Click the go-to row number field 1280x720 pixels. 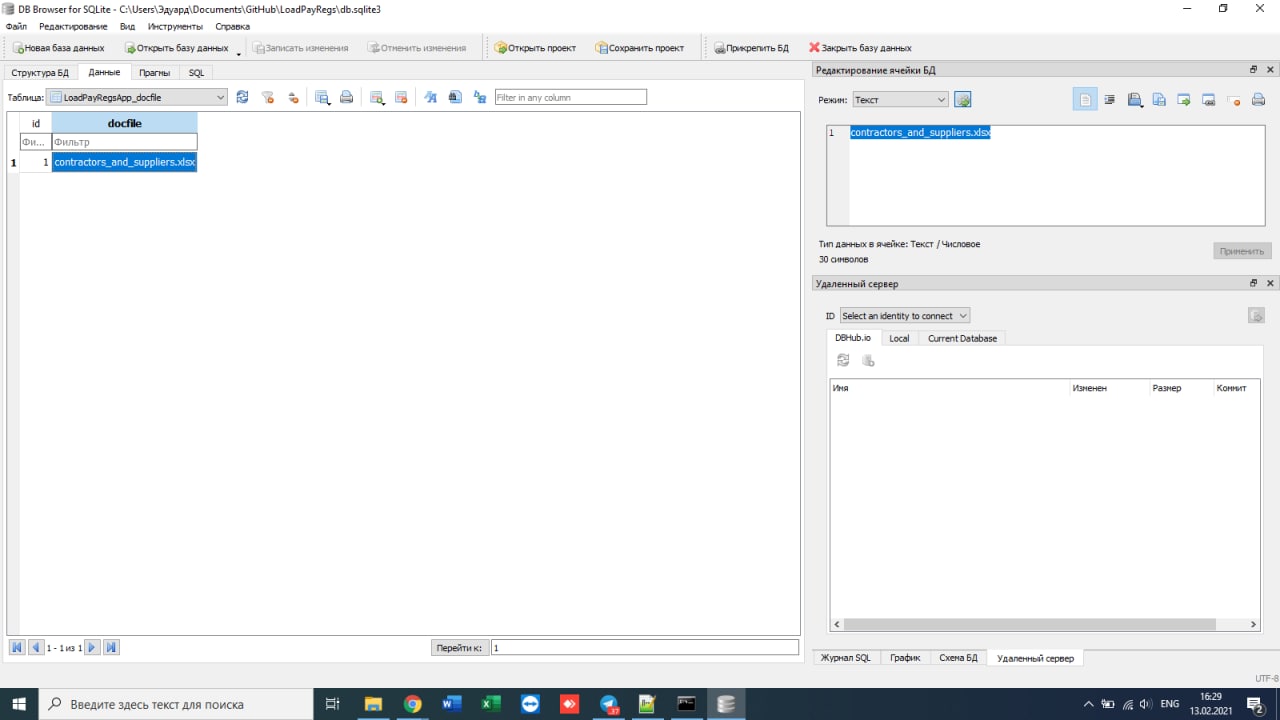(x=645, y=648)
